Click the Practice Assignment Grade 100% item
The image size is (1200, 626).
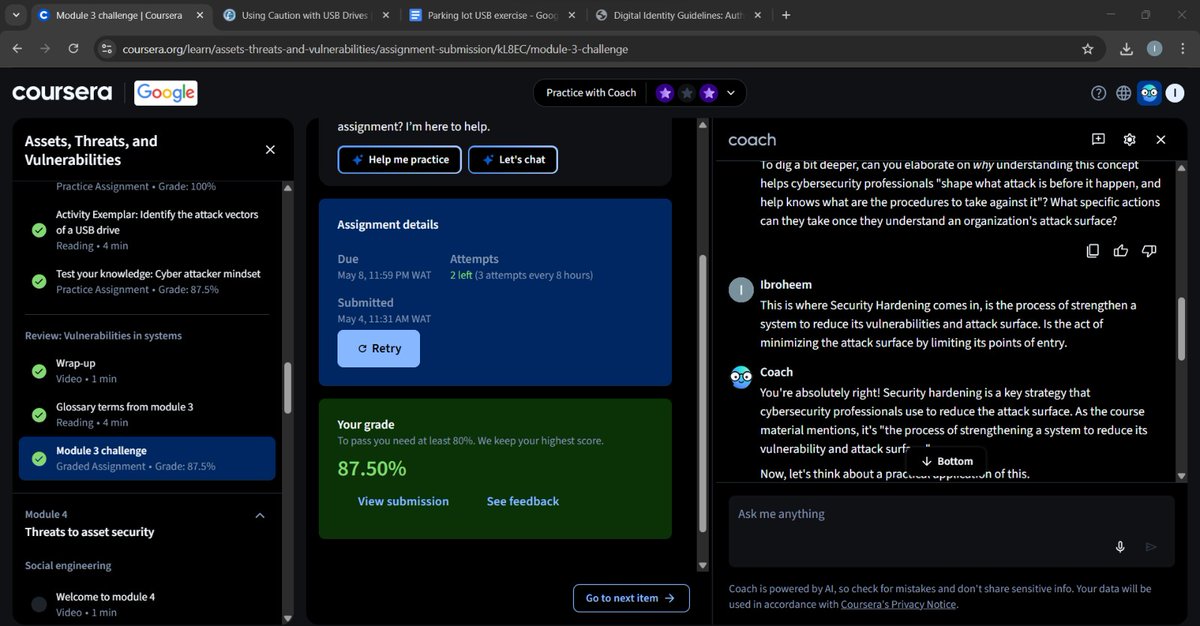pyautogui.click(x=136, y=186)
